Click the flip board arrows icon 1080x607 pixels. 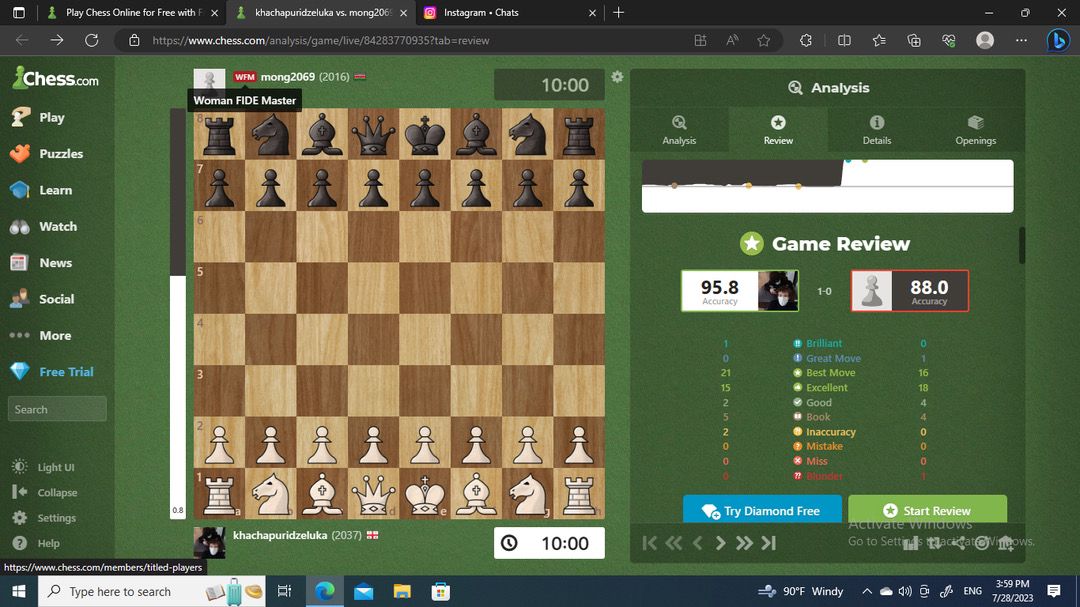click(935, 543)
